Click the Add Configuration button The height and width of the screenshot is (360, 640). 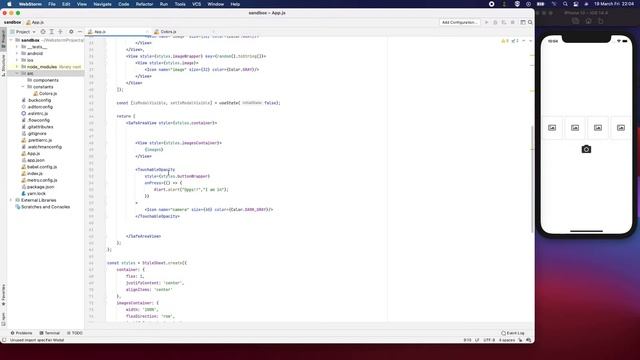click(459, 22)
